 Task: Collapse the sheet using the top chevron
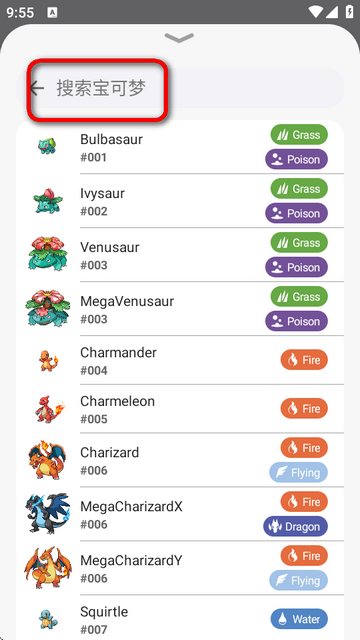[x=180, y=38]
